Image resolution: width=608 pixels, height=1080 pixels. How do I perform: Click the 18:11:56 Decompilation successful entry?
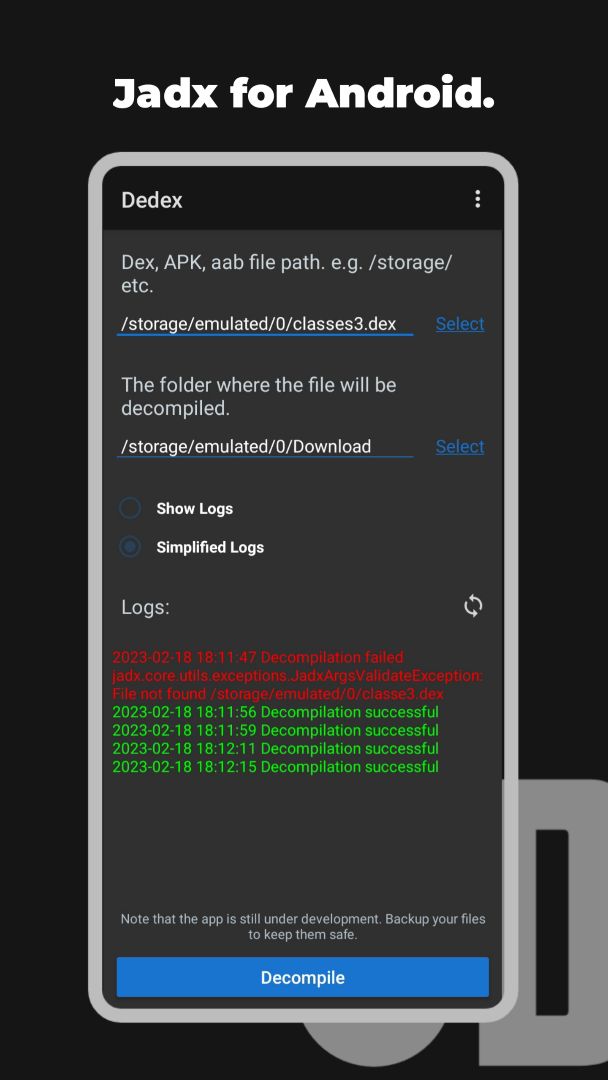275,712
